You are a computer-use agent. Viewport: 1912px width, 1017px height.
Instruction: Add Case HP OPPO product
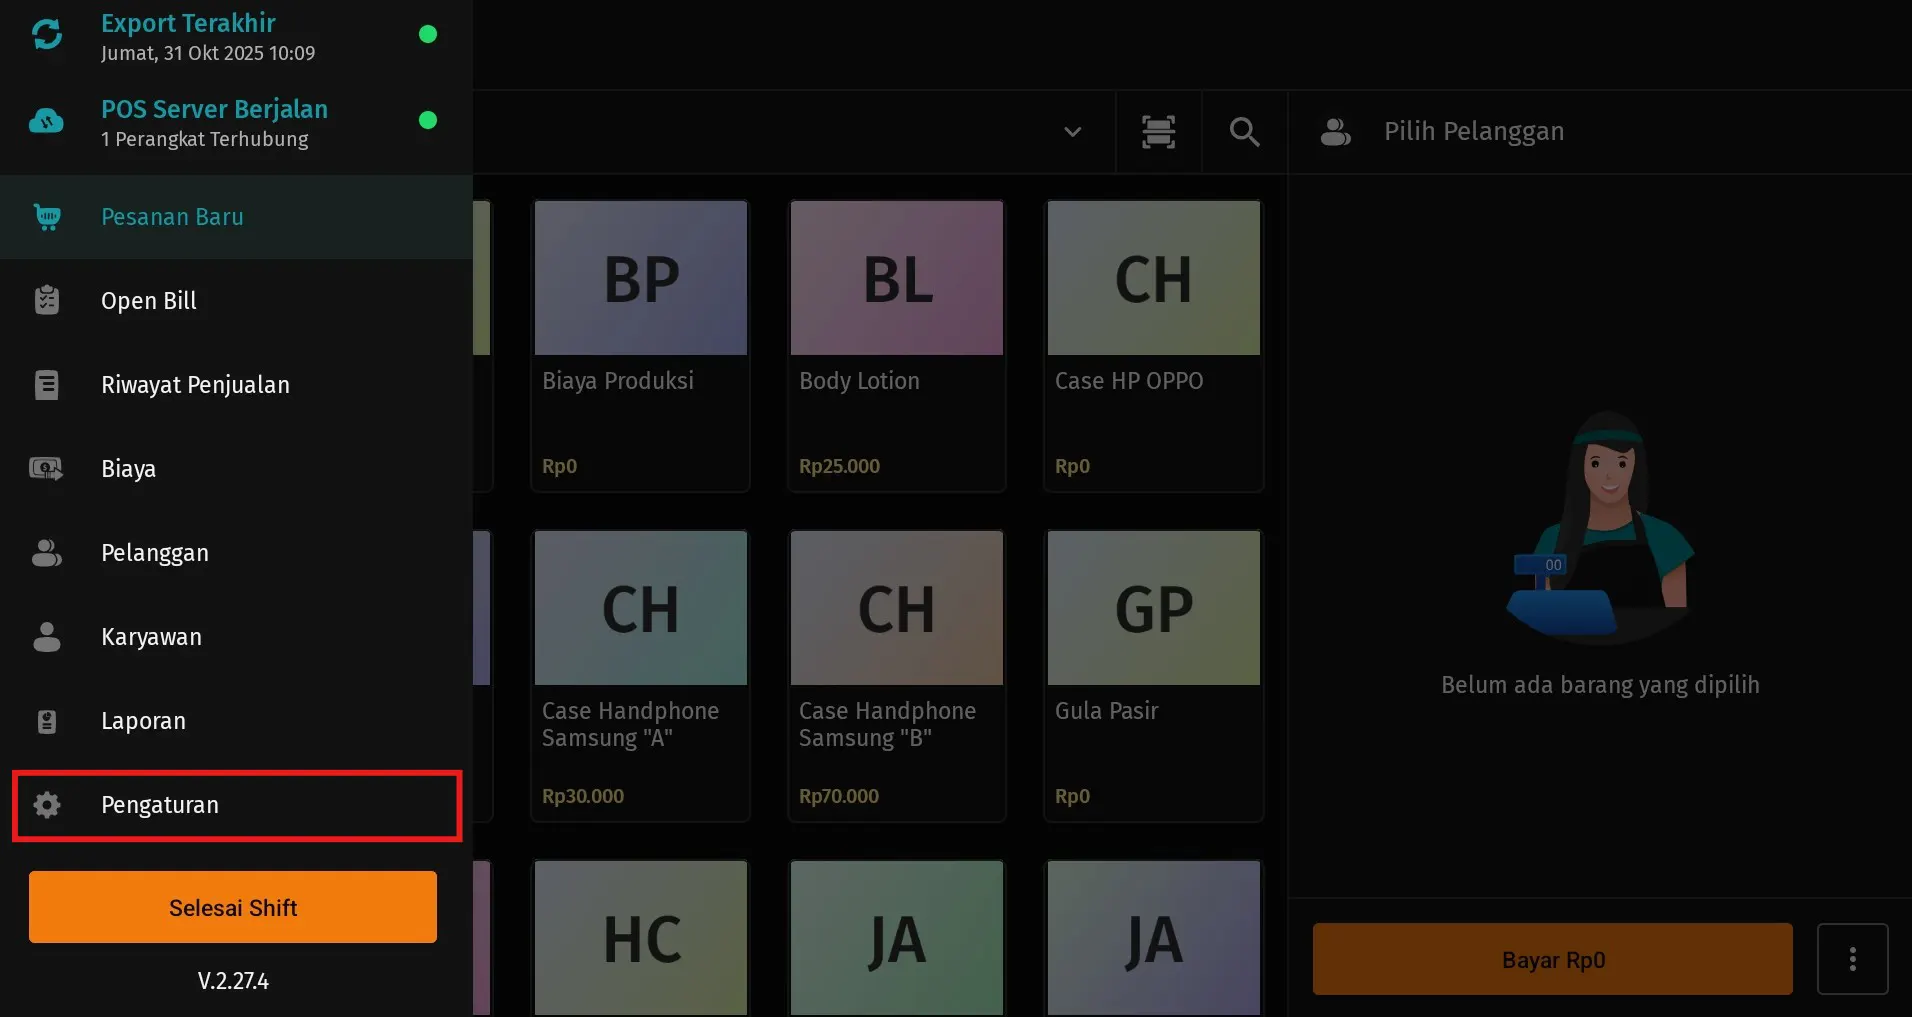pyautogui.click(x=1153, y=345)
